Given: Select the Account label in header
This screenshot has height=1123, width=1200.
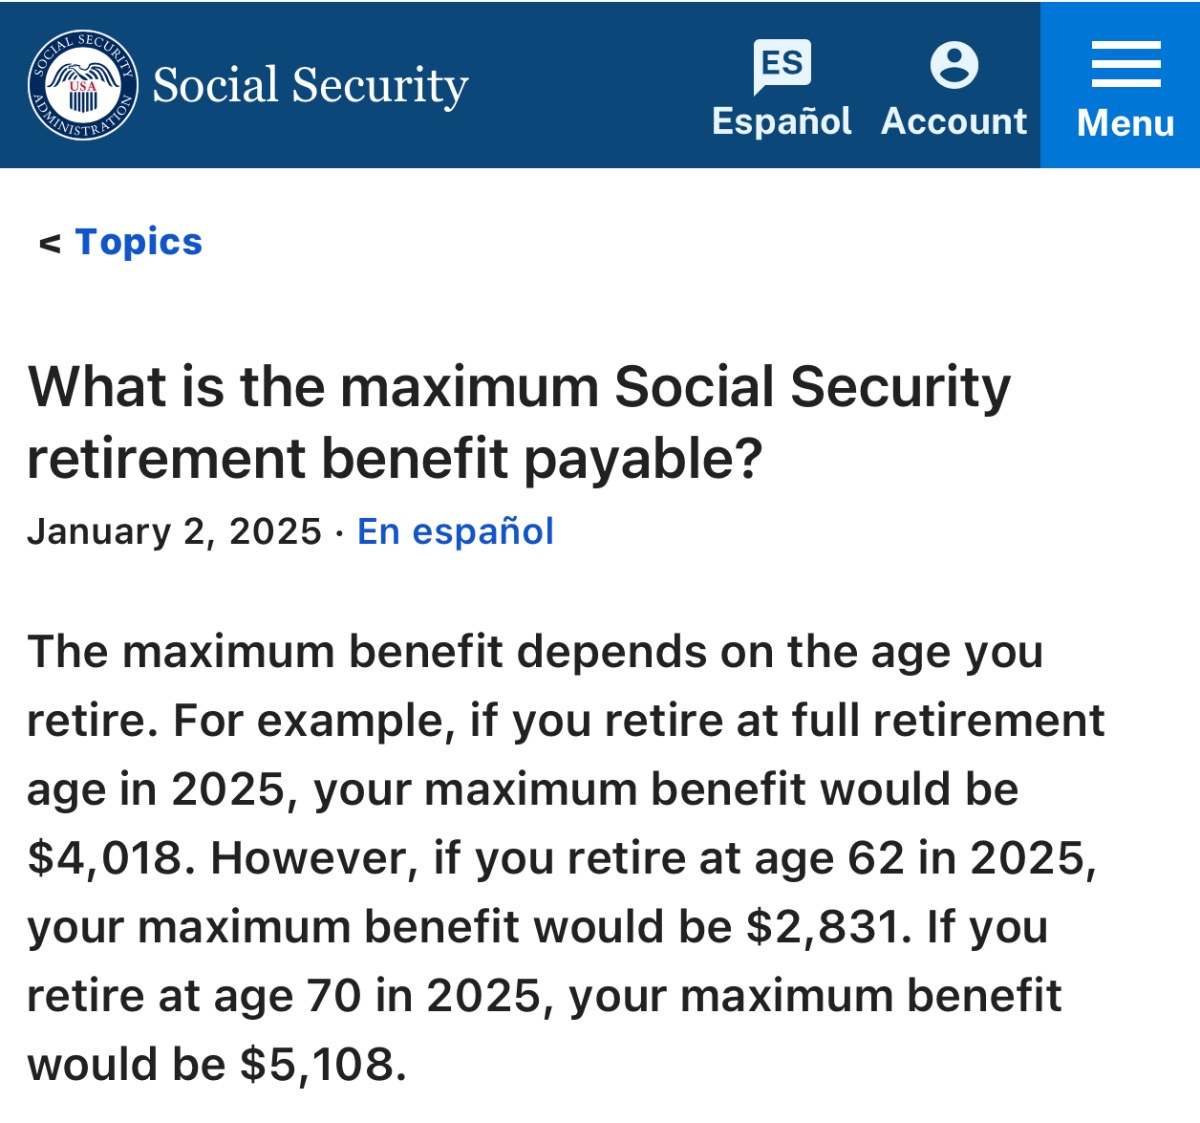Looking at the screenshot, I should [x=954, y=121].
